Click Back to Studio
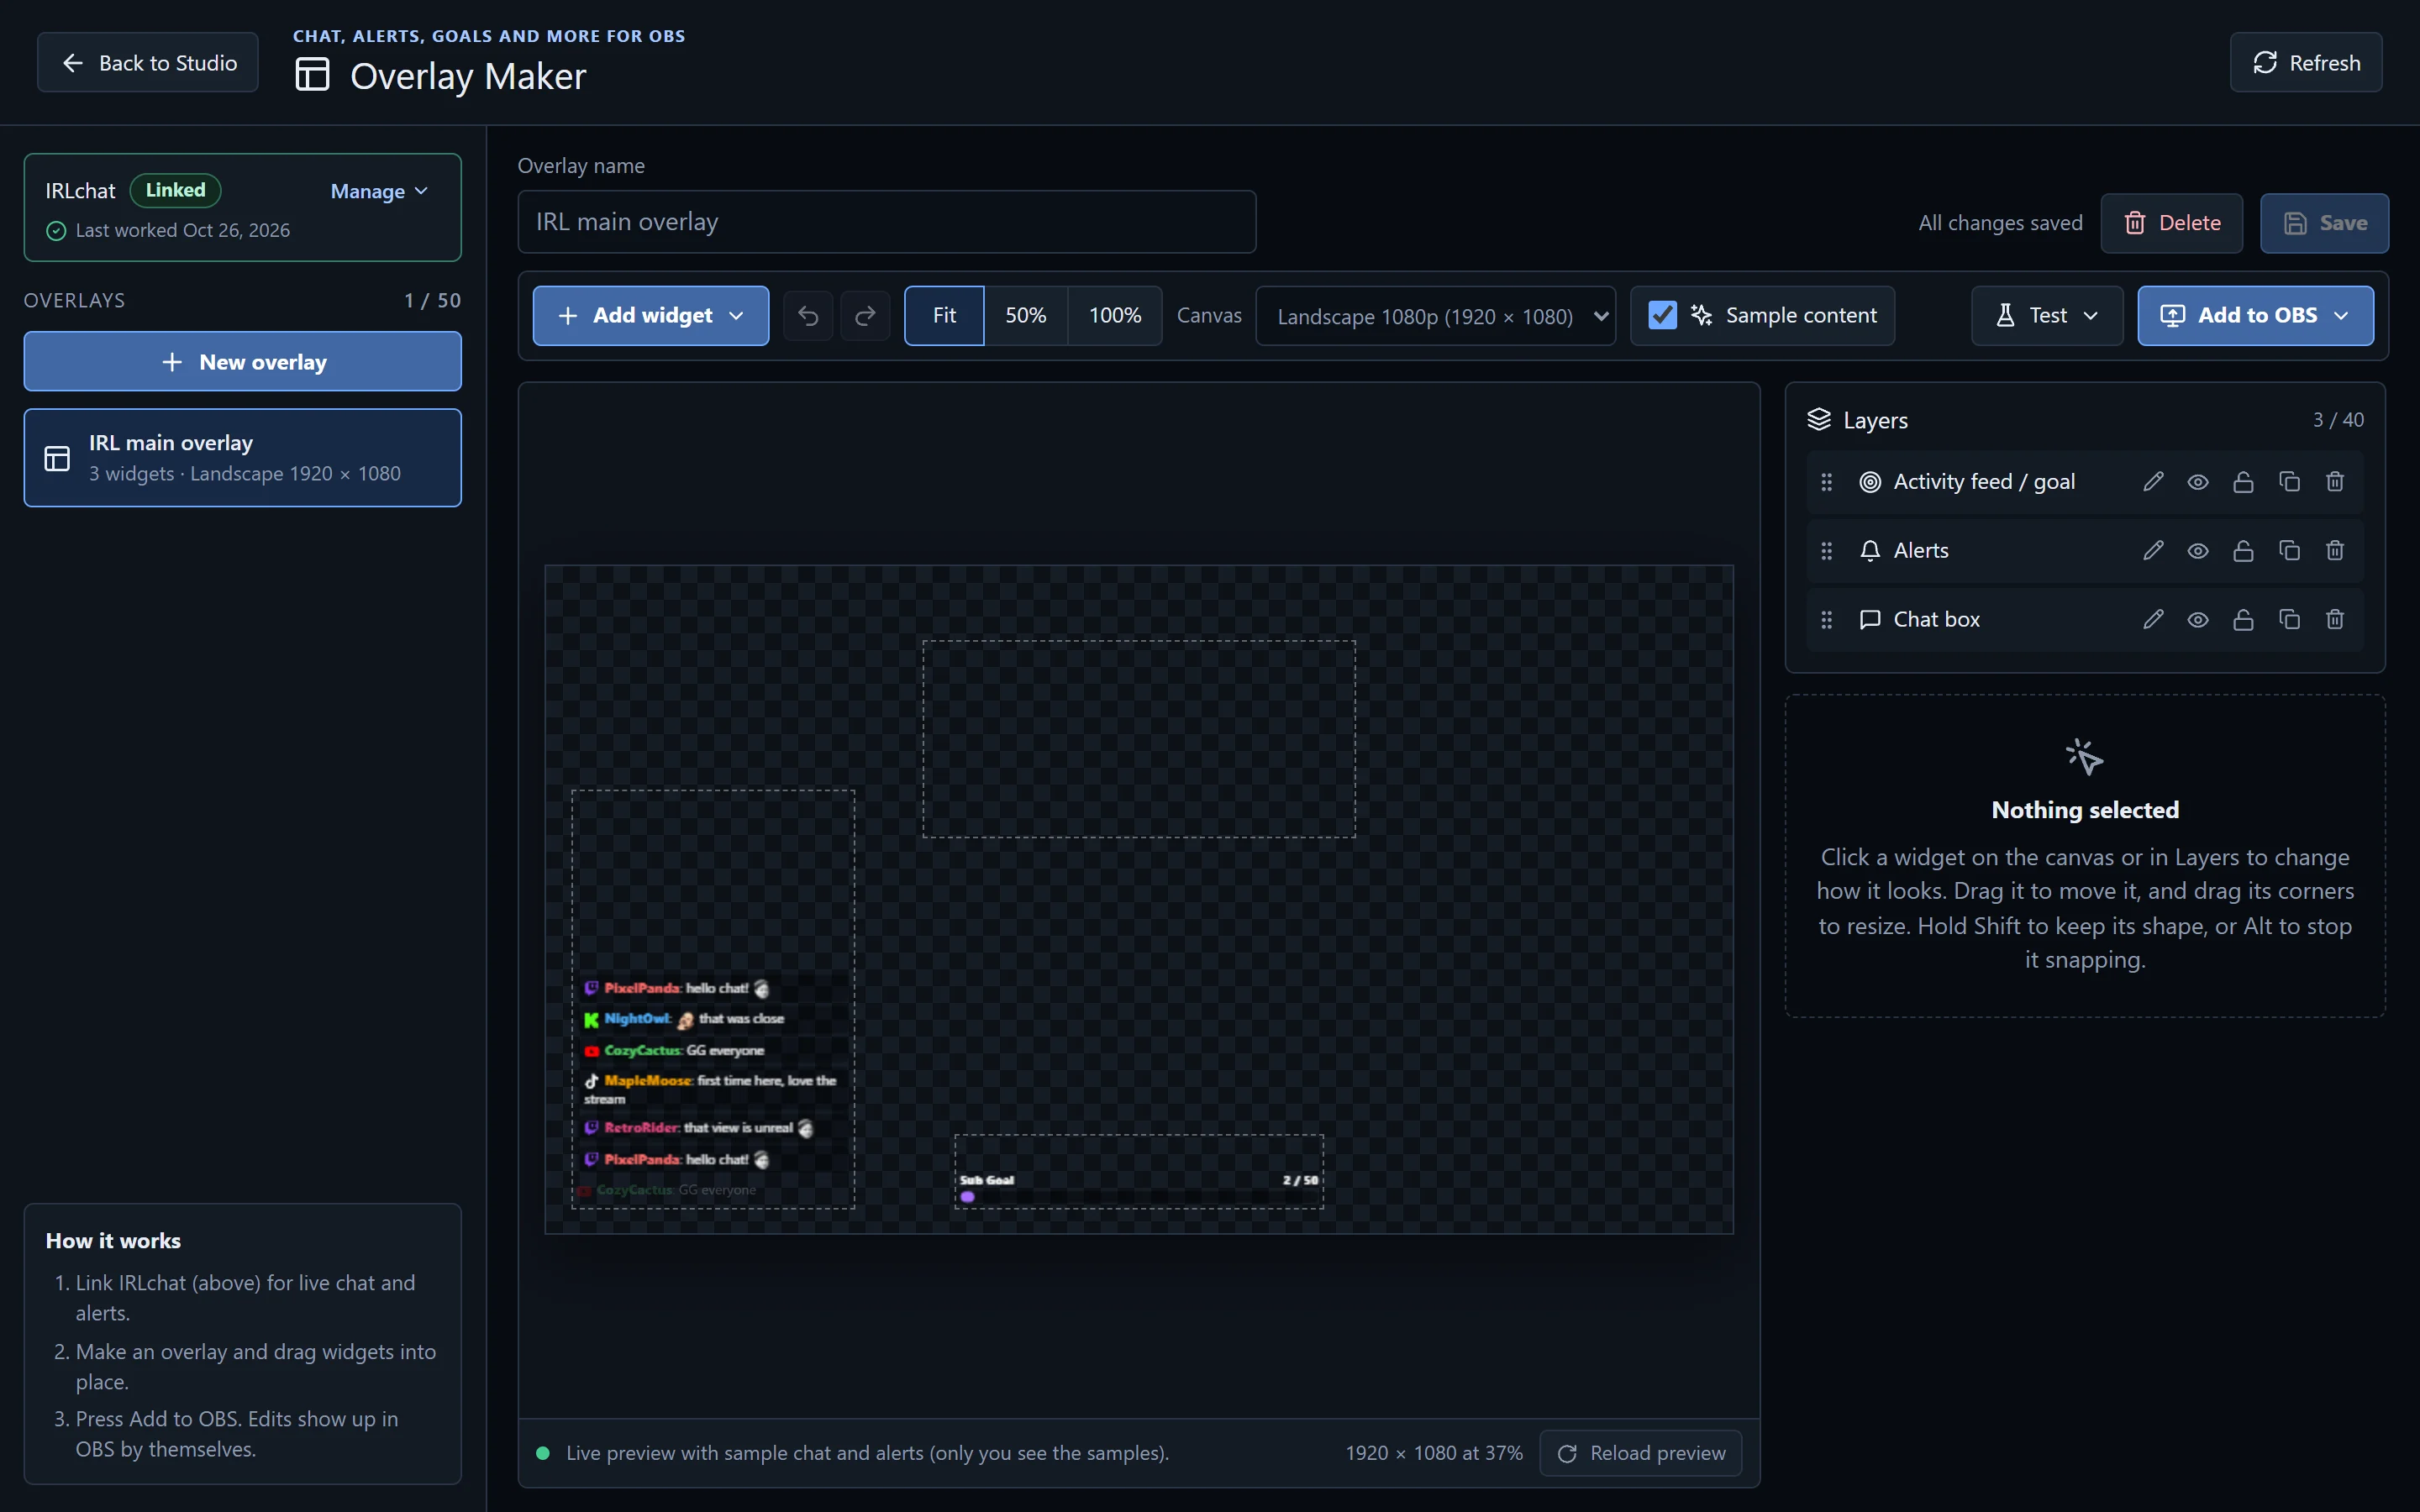The width and height of the screenshot is (2420, 1512). pos(148,63)
